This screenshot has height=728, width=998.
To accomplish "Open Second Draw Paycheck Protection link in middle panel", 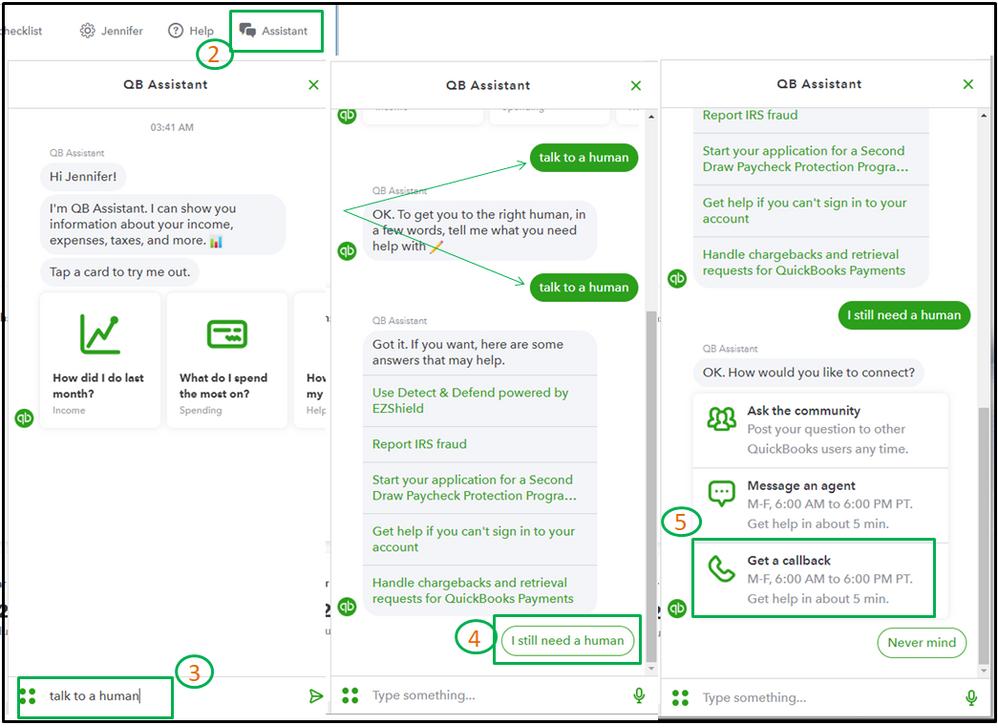I will (479, 488).
